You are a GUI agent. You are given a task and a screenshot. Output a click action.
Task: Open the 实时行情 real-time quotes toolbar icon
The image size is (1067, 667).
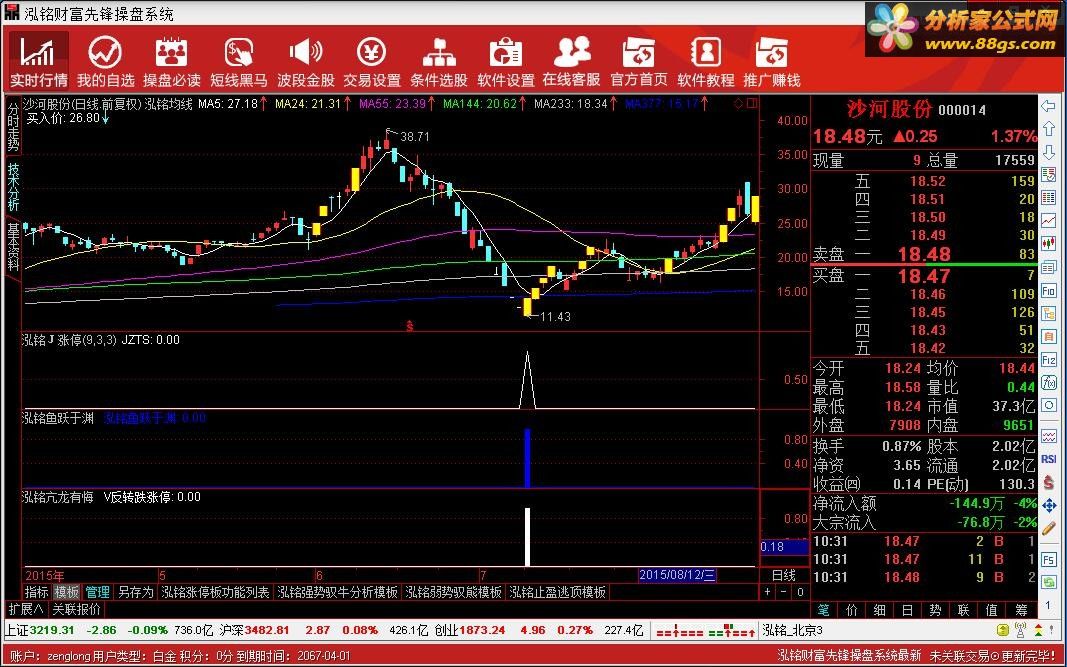(x=38, y=61)
